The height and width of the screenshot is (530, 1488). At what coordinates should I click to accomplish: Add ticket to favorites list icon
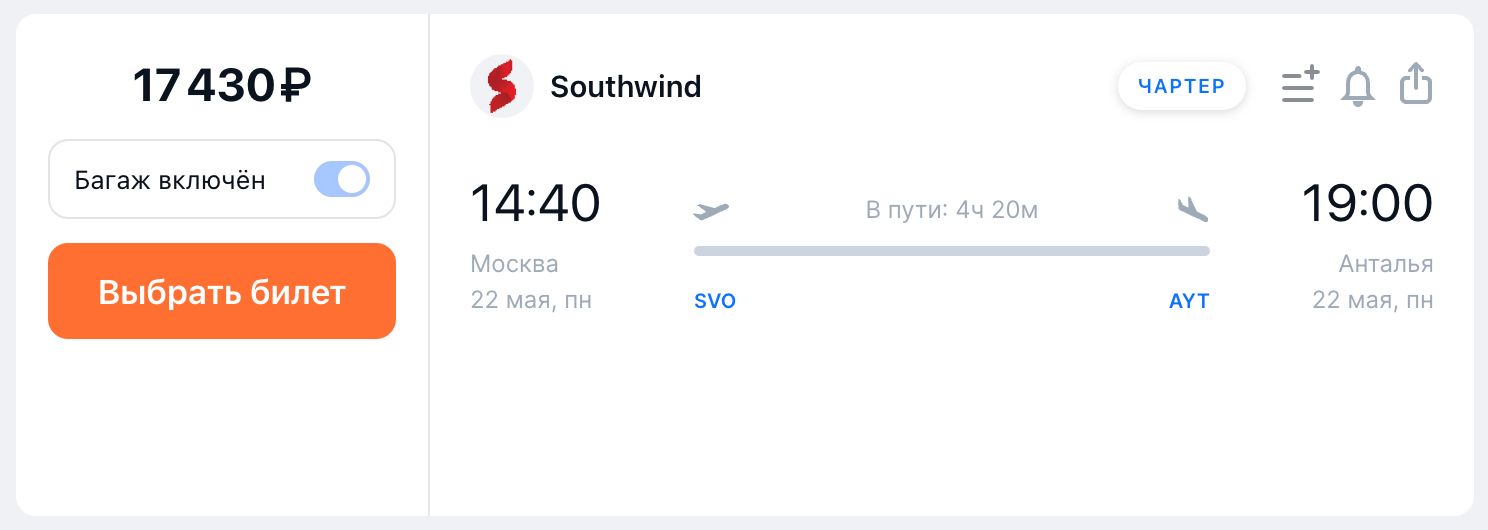coord(1301,85)
